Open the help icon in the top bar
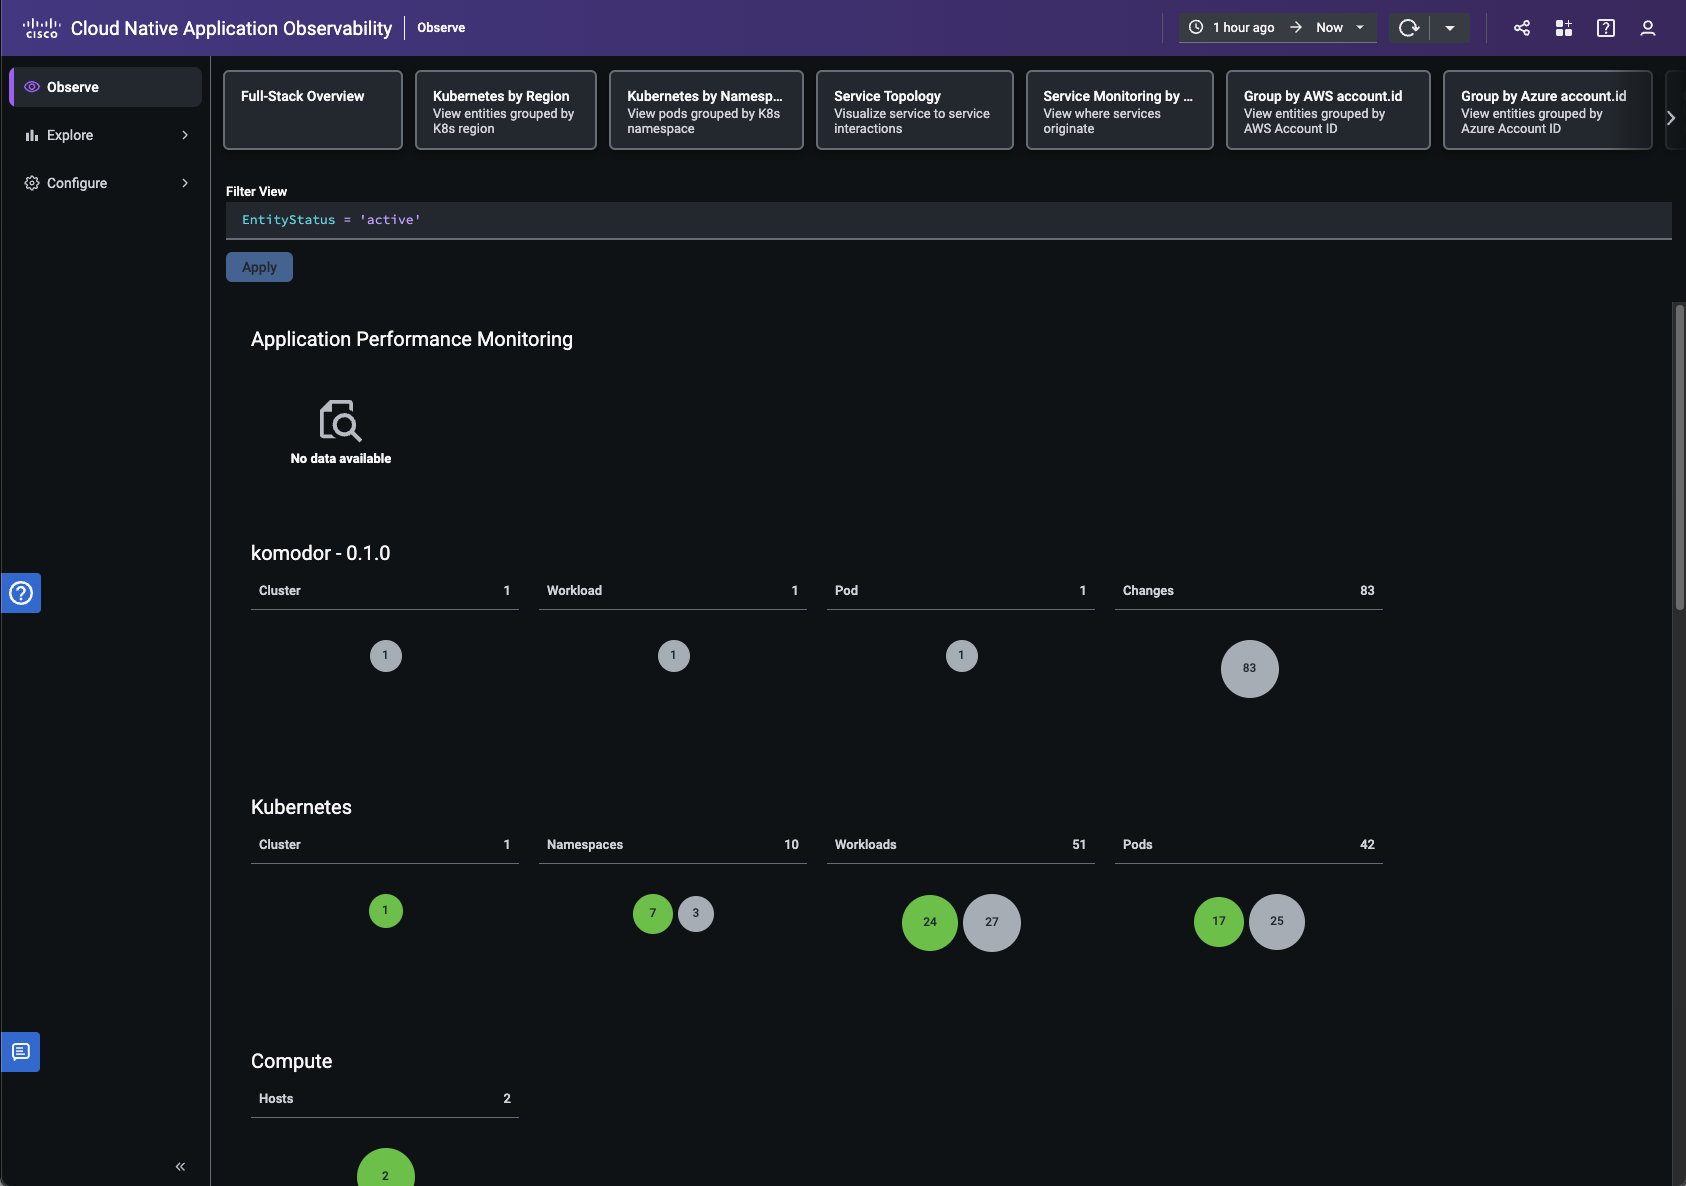The height and width of the screenshot is (1186, 1686). pos(1606,27)
